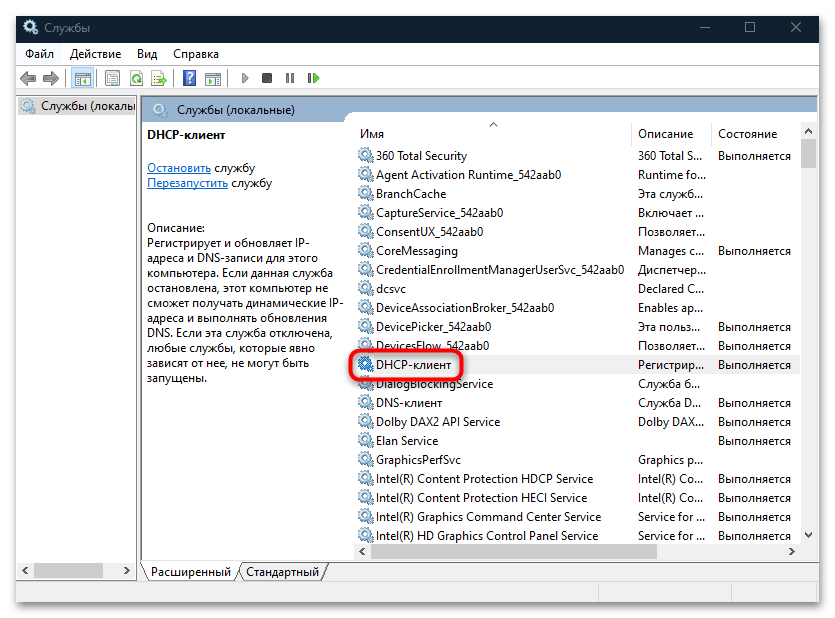The image size is (835, 618).
Task: Open the blue Help toolbar icon
Action: click(189, 78)
